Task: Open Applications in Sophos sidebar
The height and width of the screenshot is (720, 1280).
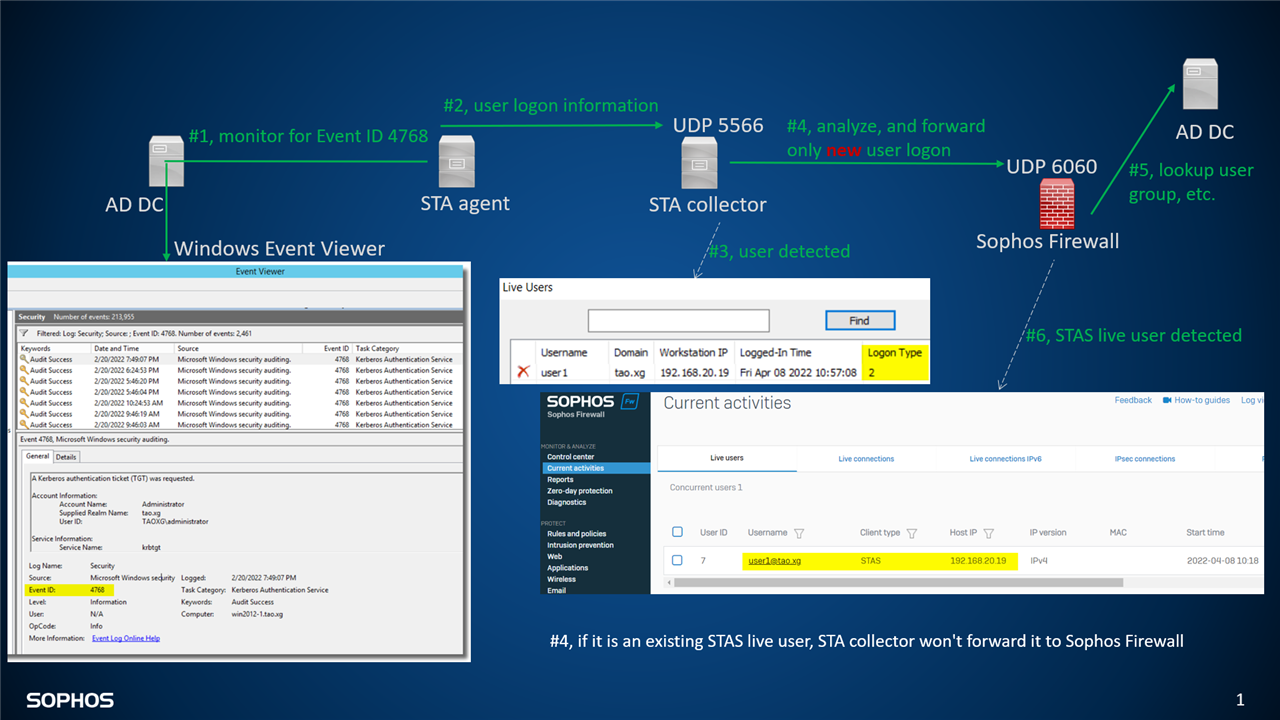Action: (567, 568)
